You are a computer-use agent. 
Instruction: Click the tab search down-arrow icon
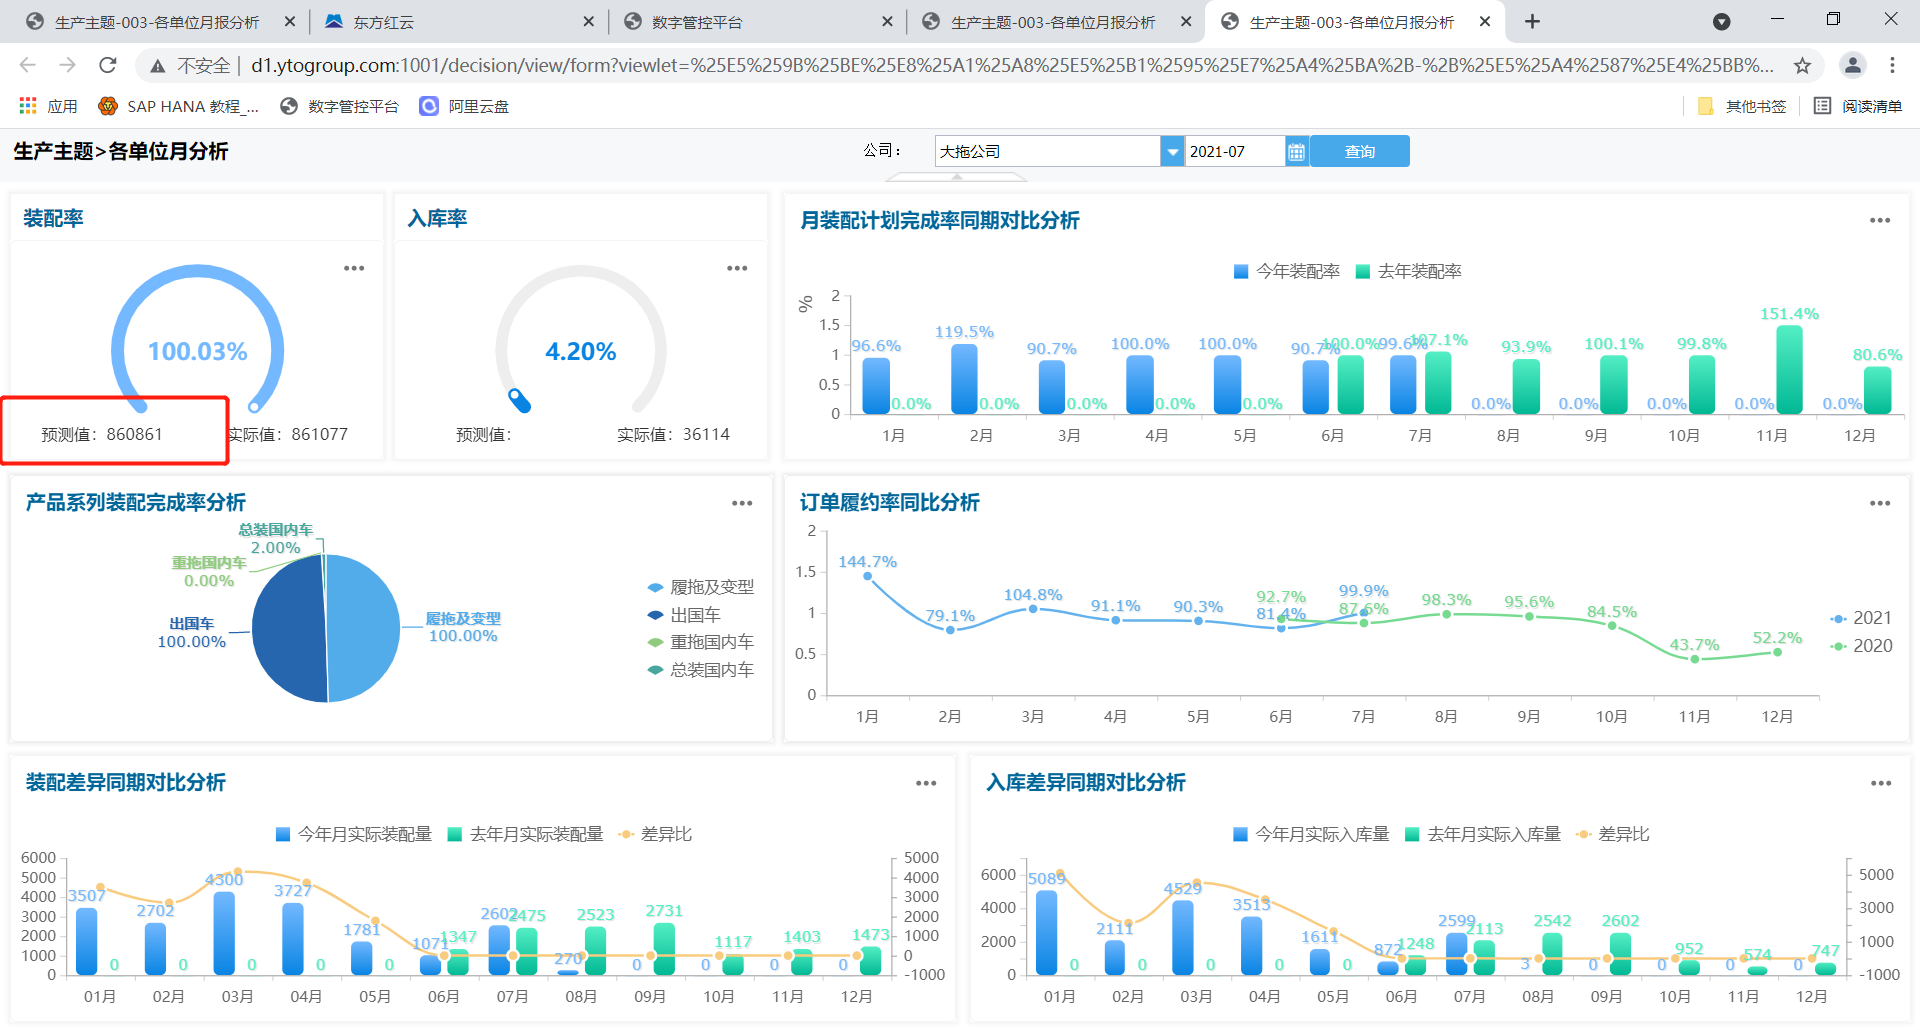click(x=1721, y=21)
